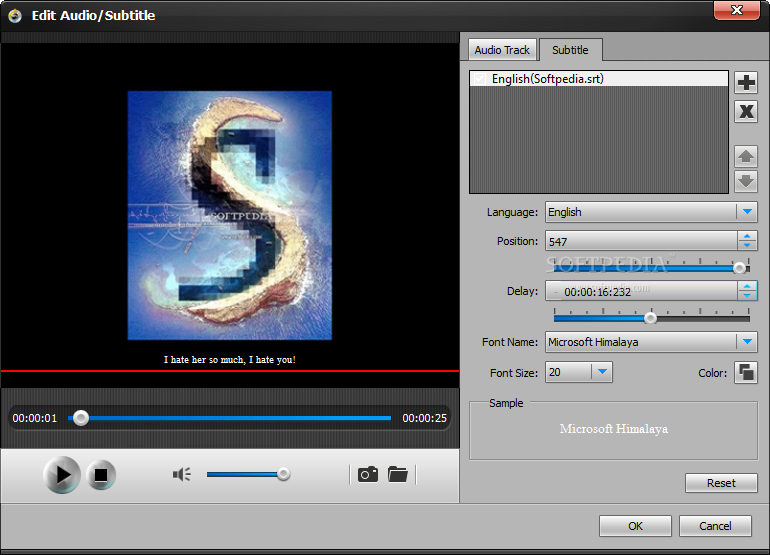The image size is (770, 555).
Task: Decrease the Position value
Action: [747, 245]
